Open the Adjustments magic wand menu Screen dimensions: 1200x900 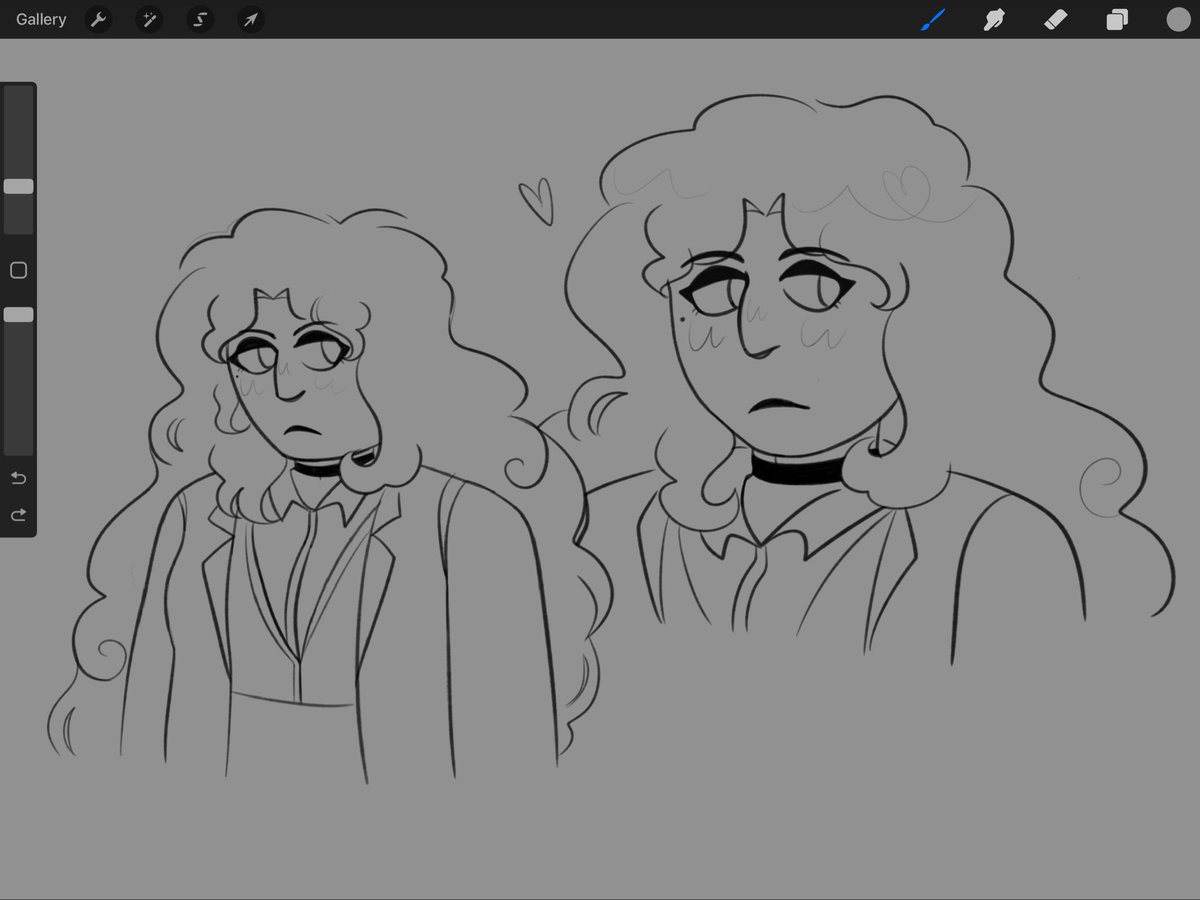[149, 19]
